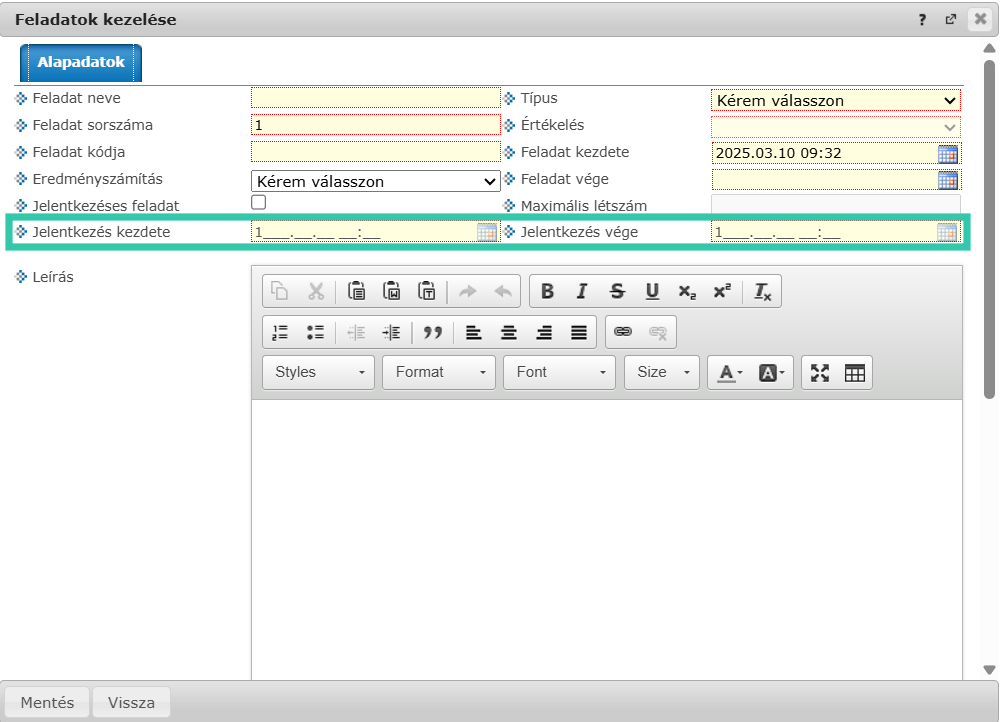Toggle underline formatting
Viewport: 1000px width, 722px height.
652,291
